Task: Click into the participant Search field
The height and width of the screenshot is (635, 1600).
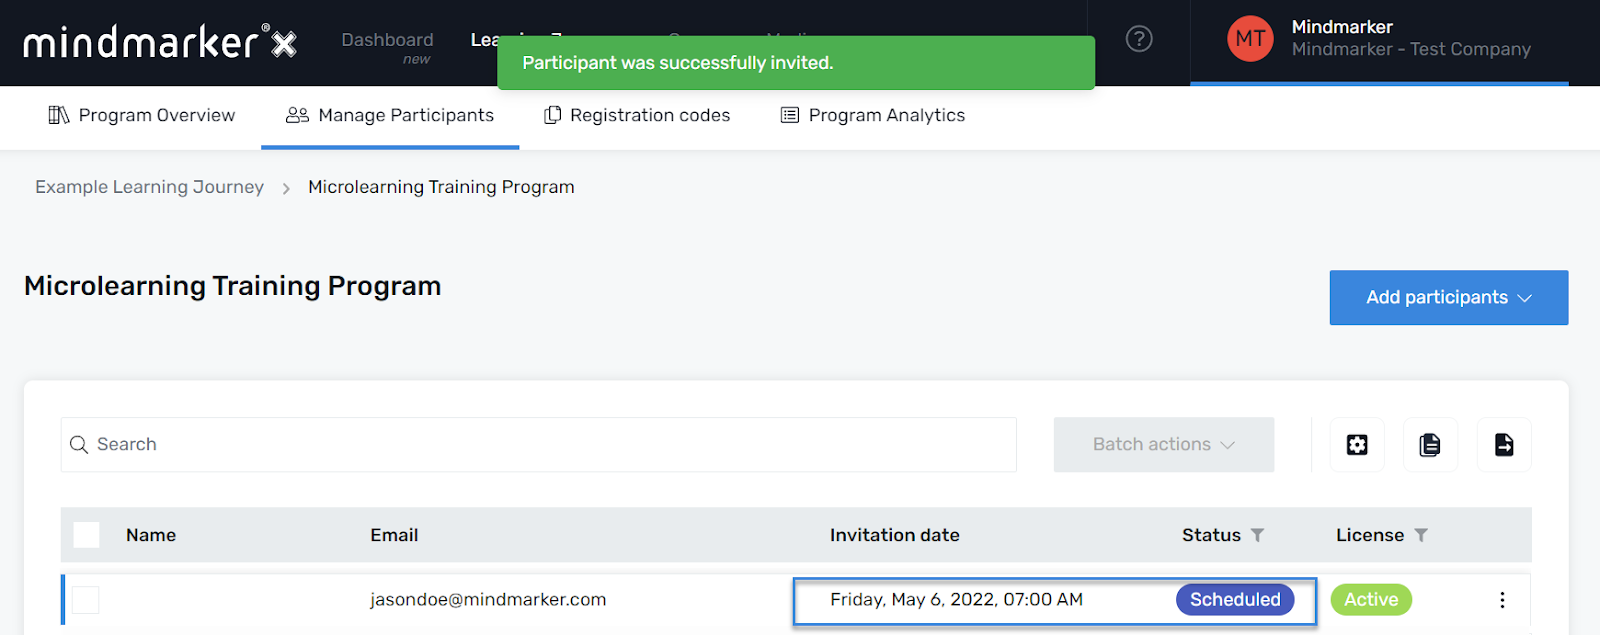Action: (539, 445)
